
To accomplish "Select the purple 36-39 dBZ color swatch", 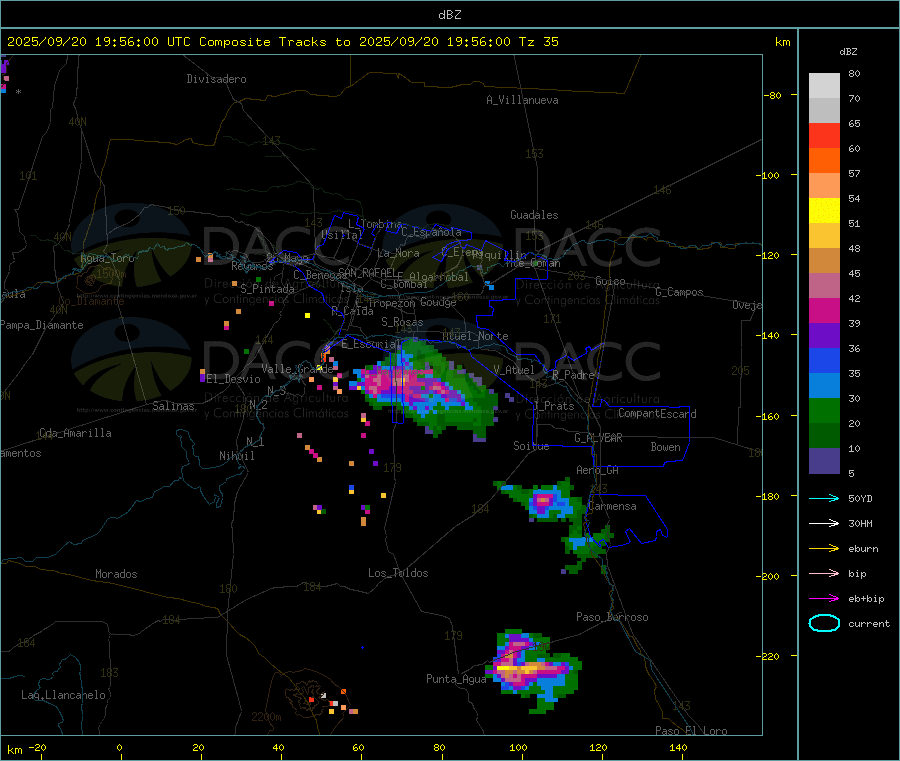I will pyautogui.click(x=824, y=336).
